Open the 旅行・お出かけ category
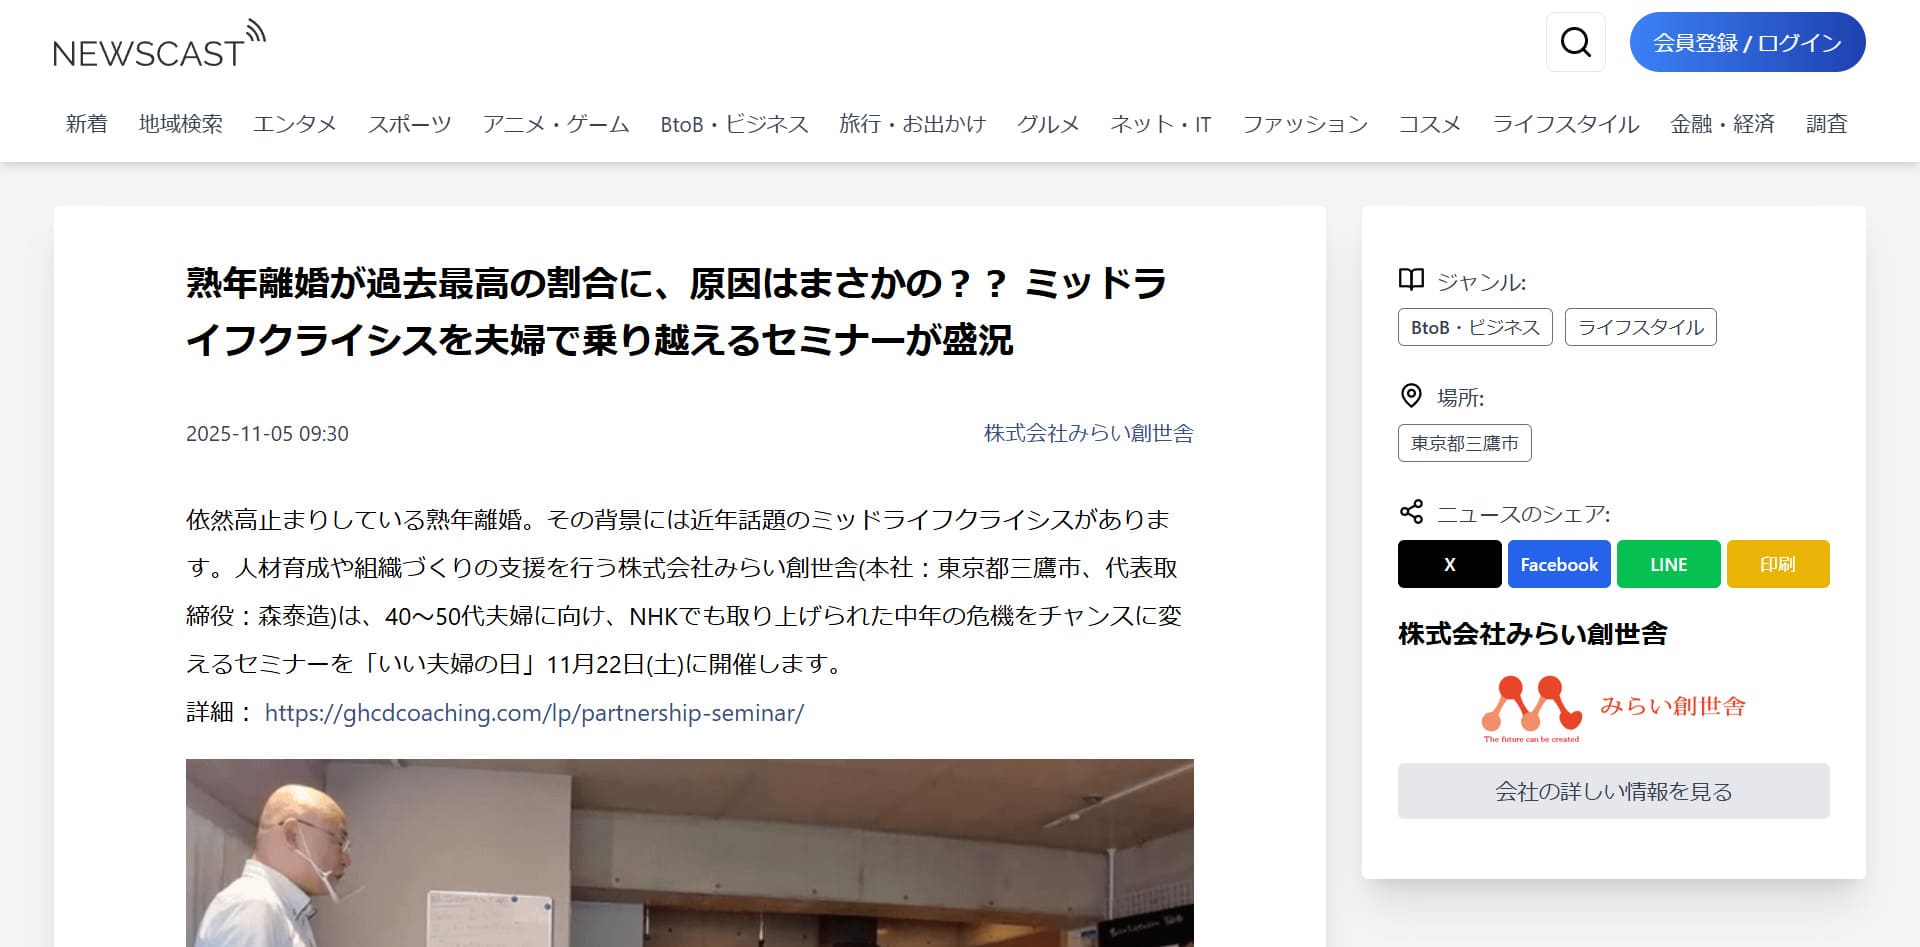Viewport: 1920px width, 947px height. coord(912,124)
